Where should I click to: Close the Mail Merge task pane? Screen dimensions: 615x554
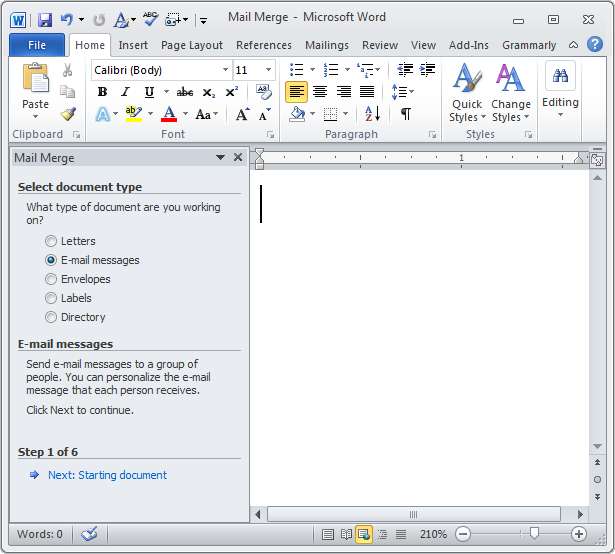pos(238,157)
